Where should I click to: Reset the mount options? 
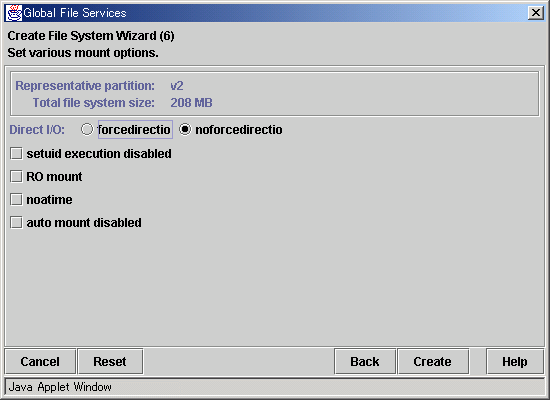[110, 361]
